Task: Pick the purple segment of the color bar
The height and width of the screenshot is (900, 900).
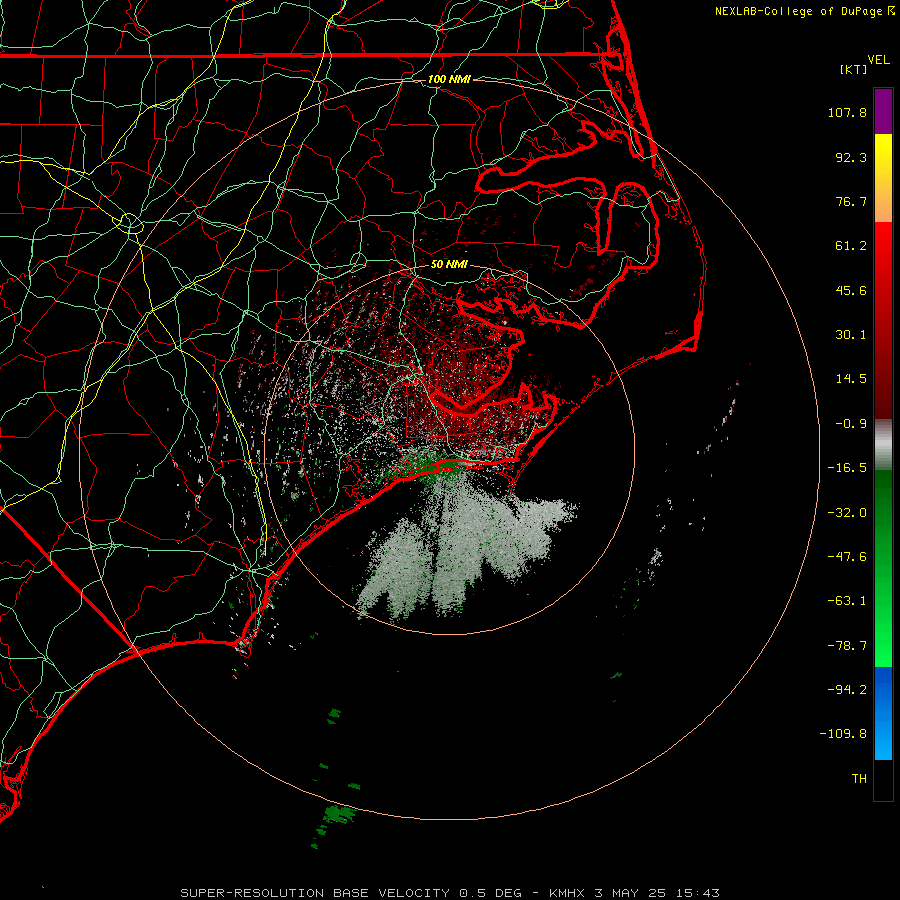Action: coord(883,112)
